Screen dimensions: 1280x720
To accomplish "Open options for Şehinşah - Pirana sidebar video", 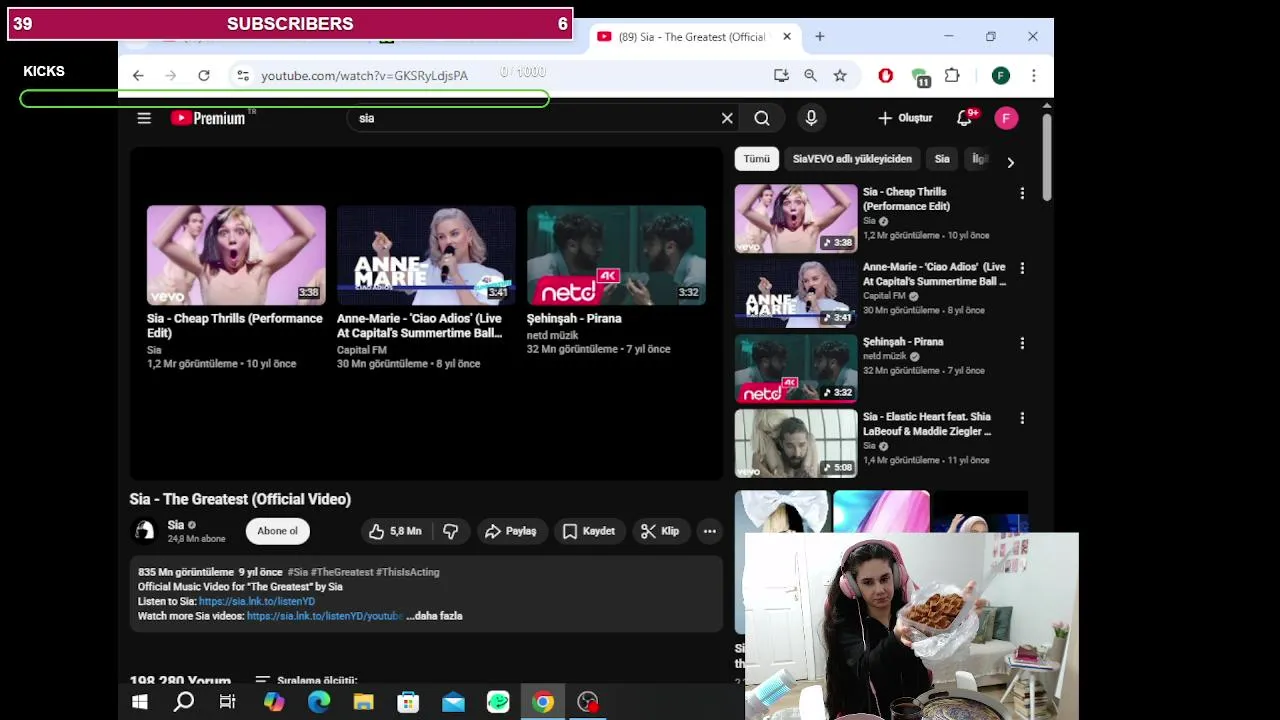I will point(1022,343).
